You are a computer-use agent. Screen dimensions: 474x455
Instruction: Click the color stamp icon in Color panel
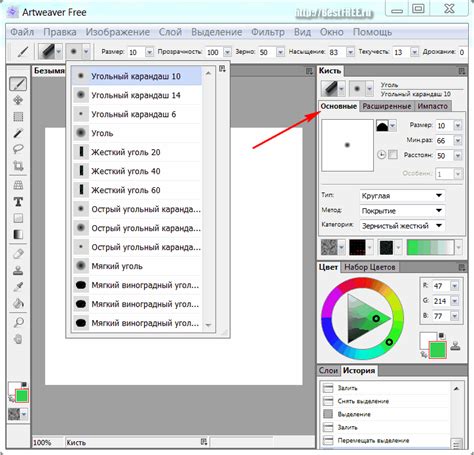(x=456, y=346)
